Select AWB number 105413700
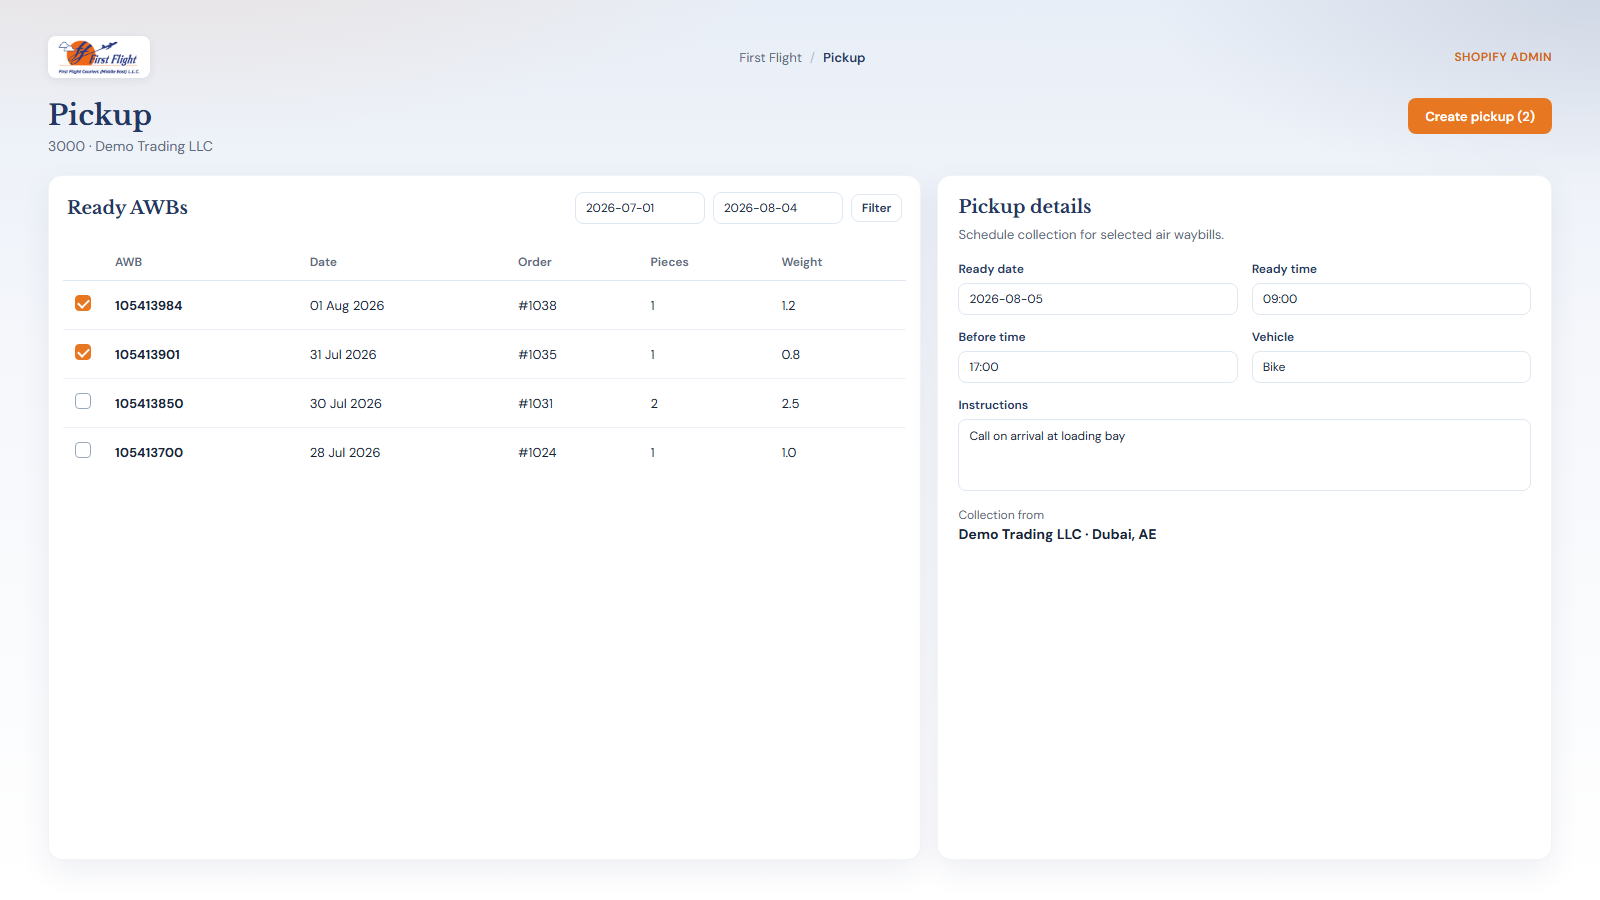The width and height of the screenshot is (1600, 900). (x=149, y=453)
